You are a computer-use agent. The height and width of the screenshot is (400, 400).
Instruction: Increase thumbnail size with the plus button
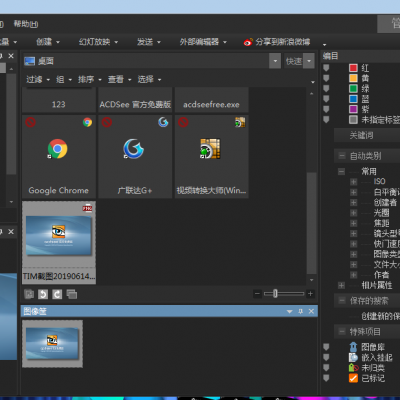tap(310, 294)
